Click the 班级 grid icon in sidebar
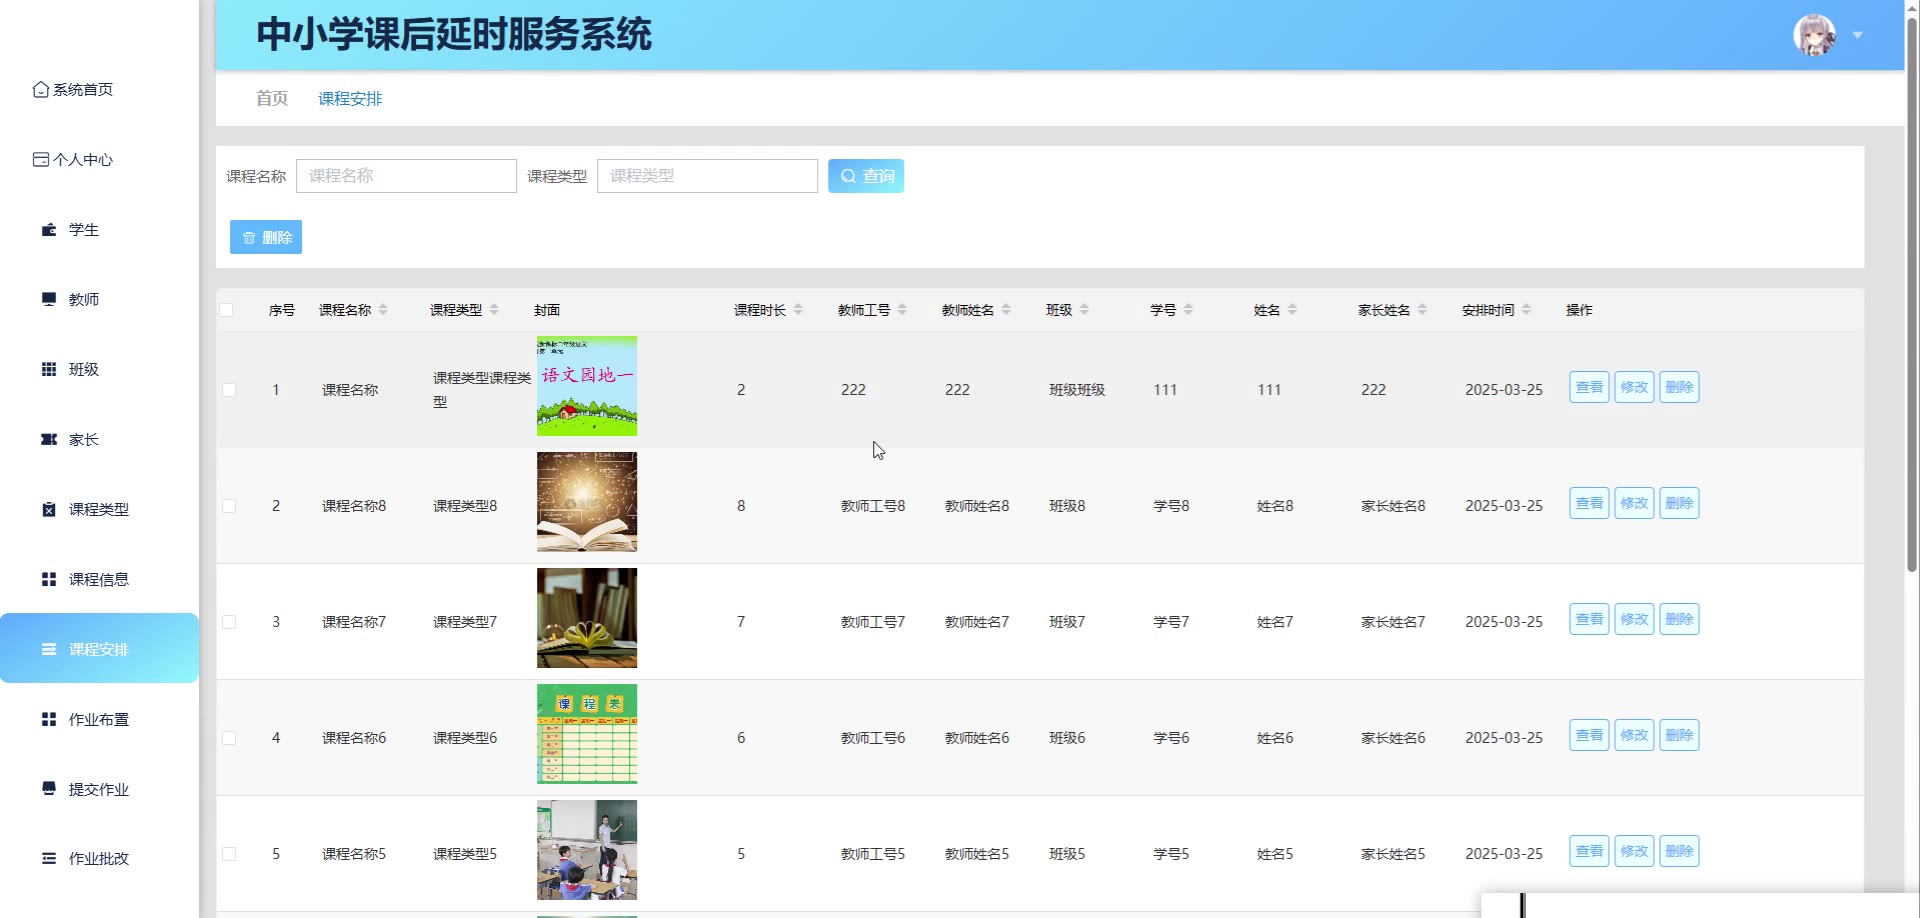 48,369
